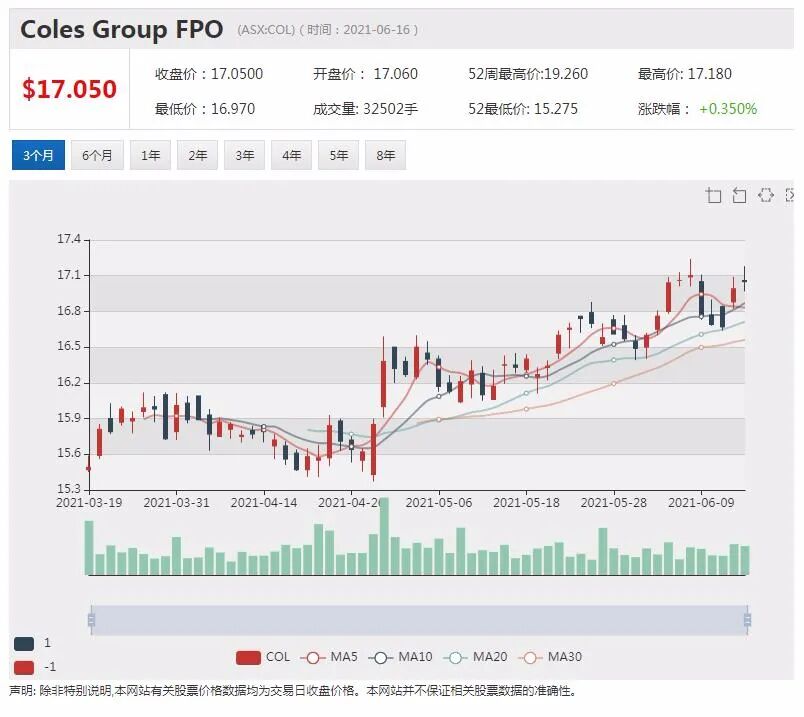
Task: Click the last candlestick on the chart
Action: click(x=745, y=280)
